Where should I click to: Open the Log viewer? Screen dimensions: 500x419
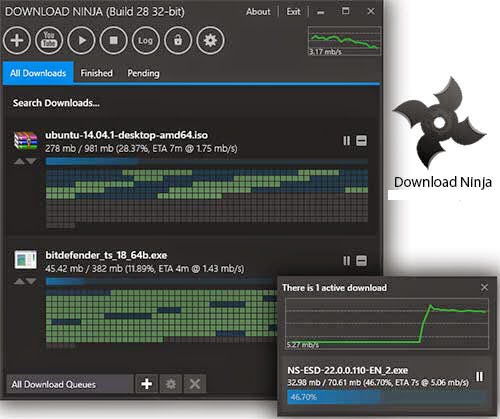pyautogui.click(x=145, y=40)
